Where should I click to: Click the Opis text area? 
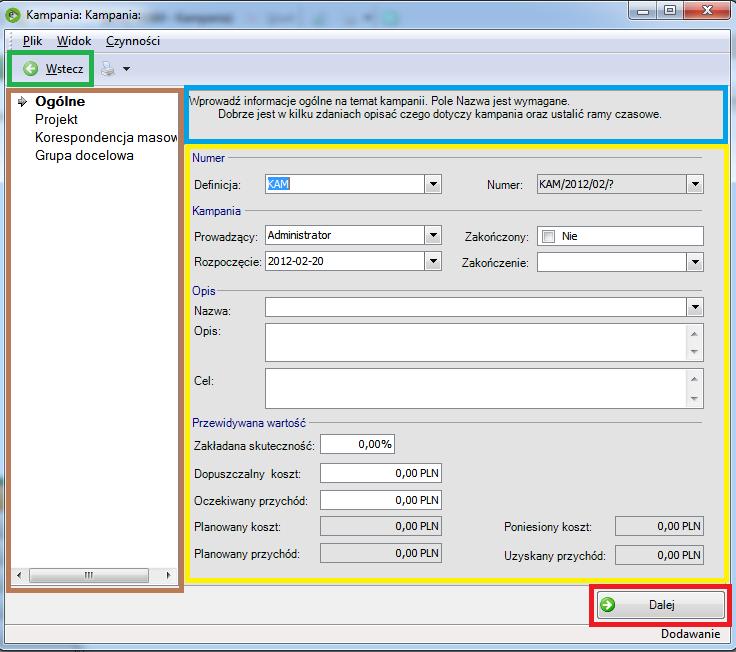[476, 343]
